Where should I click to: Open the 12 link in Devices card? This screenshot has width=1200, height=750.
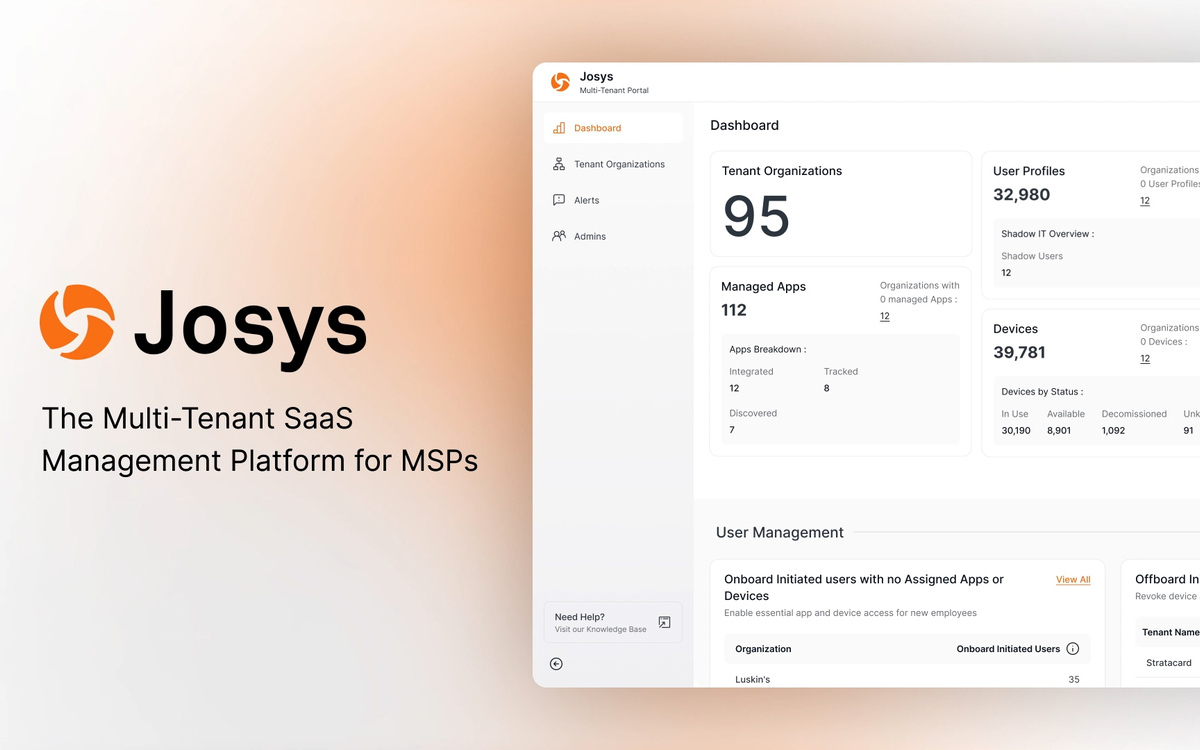[x=1145, y=359]
